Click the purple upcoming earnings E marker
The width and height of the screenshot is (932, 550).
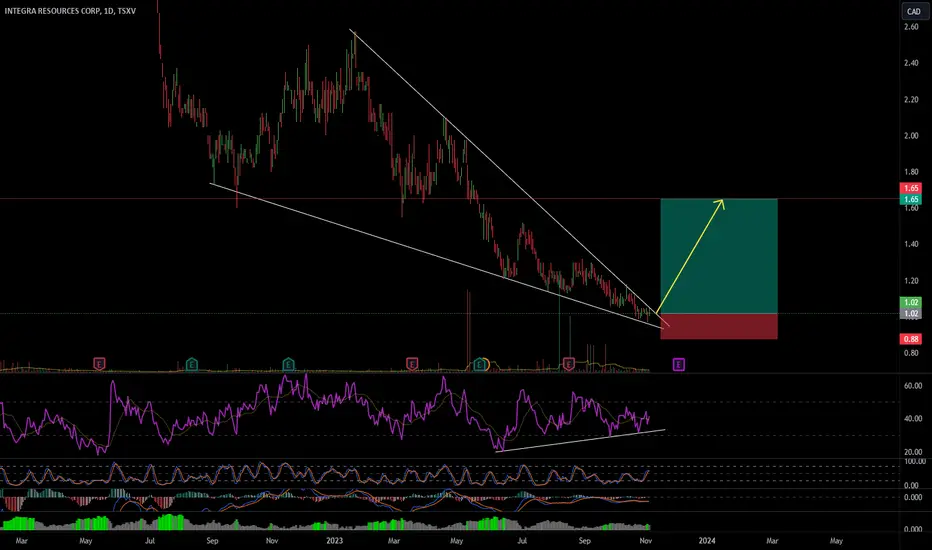[x=679, y=364]
